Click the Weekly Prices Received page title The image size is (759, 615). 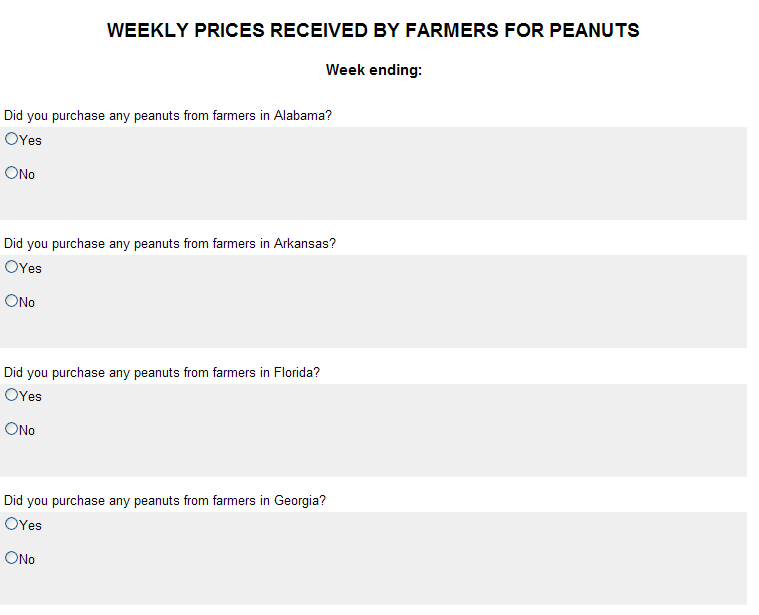point(373,31)
